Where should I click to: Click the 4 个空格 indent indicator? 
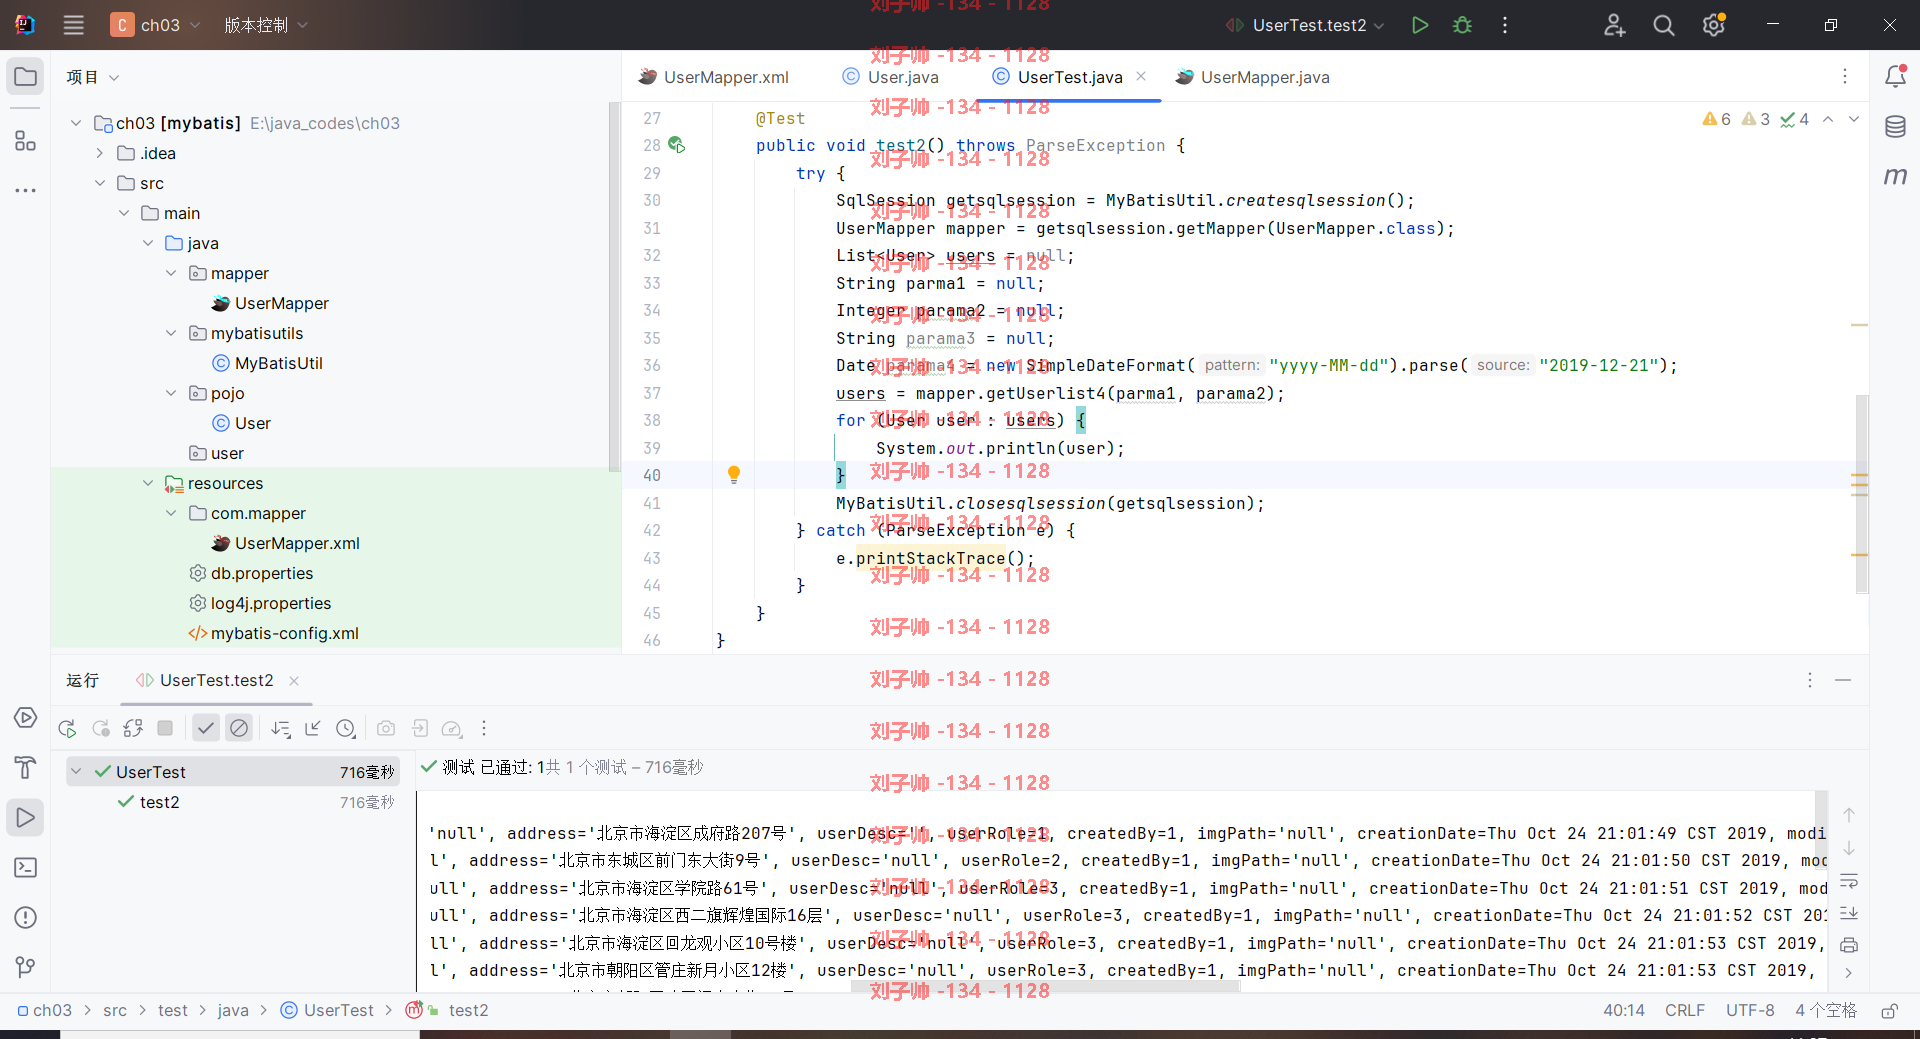(x=1825, y=1011)
